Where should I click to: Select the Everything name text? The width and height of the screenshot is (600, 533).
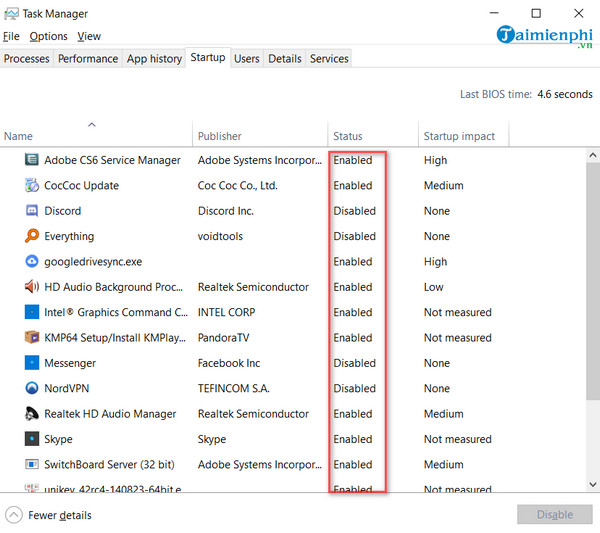click(69, 236)
